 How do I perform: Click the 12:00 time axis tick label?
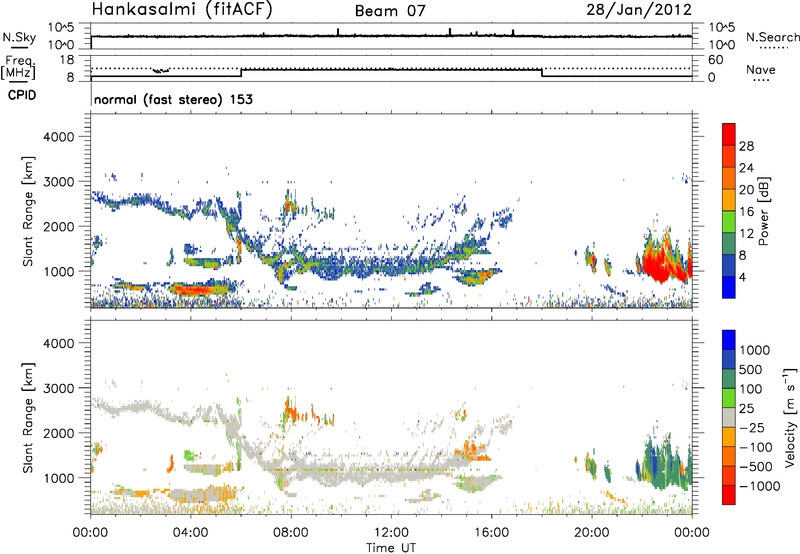[391, 533]
